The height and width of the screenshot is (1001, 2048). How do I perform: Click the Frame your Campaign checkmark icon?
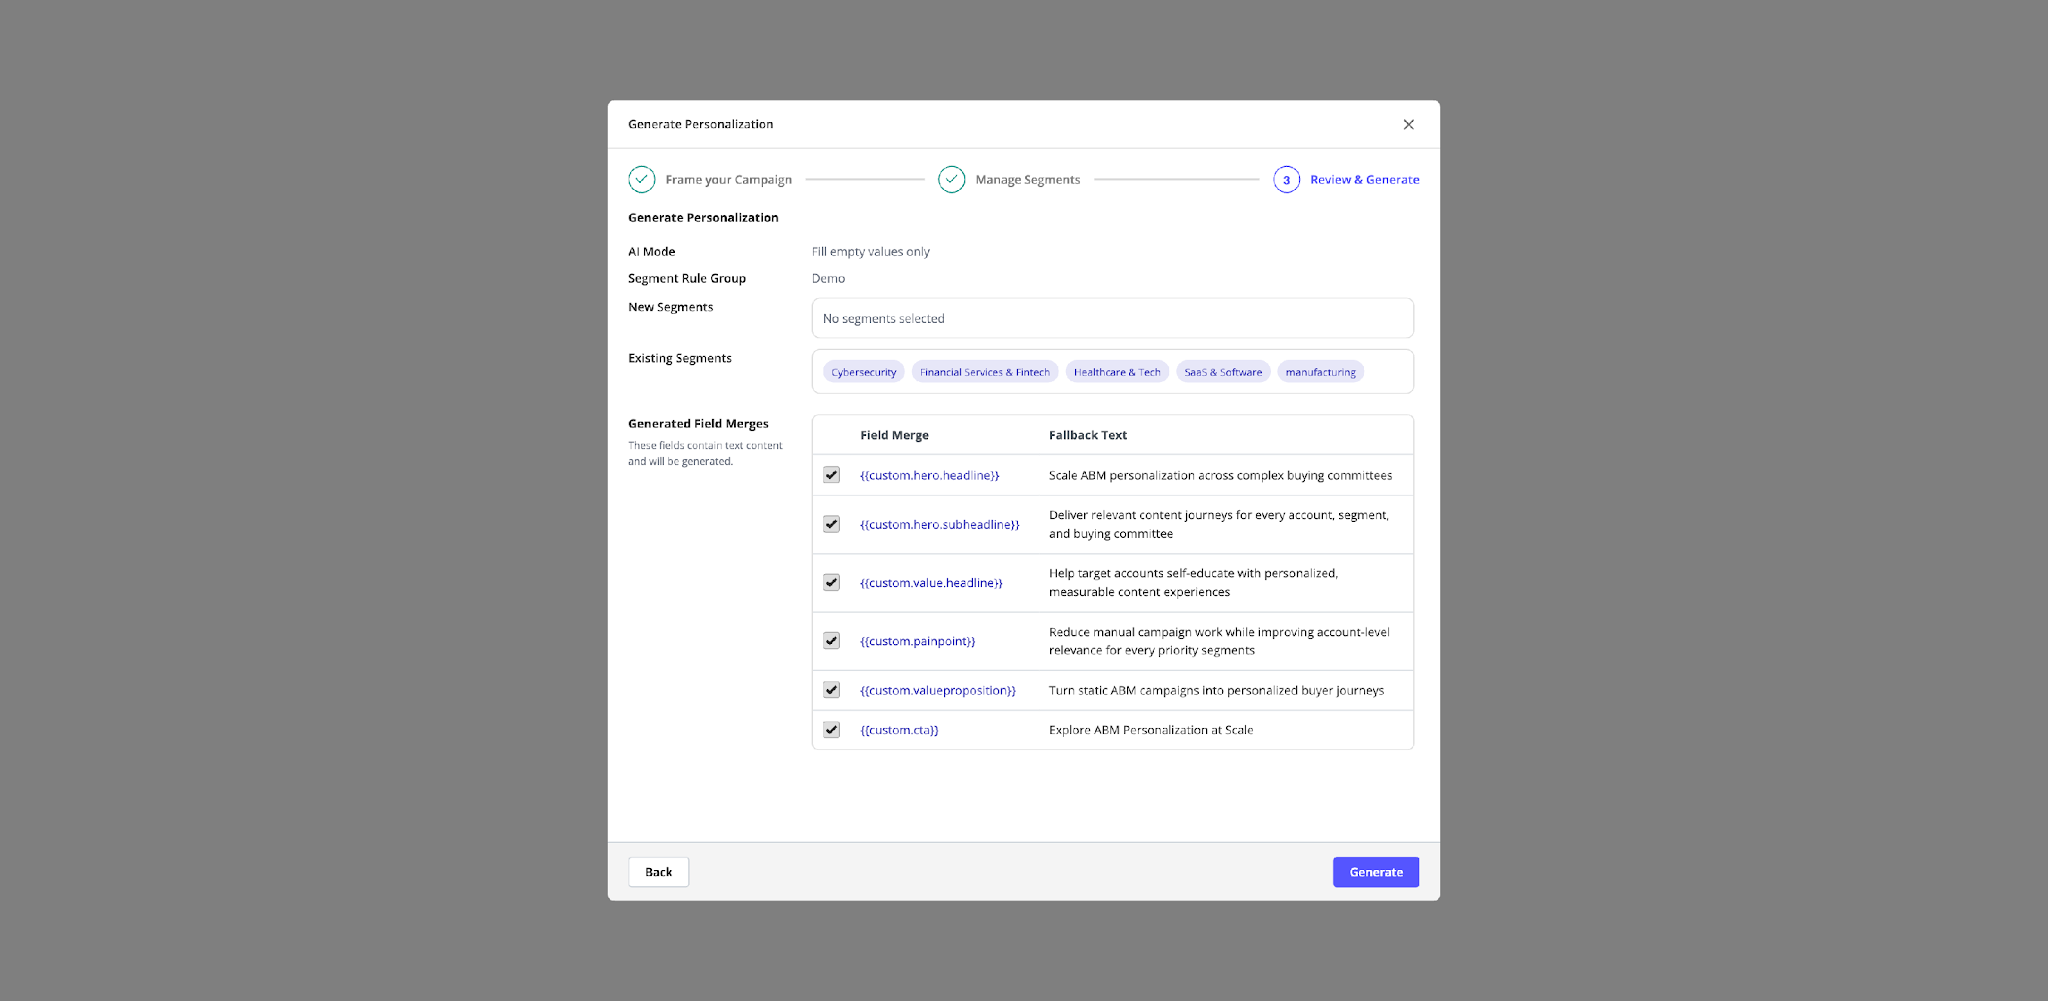642,179
